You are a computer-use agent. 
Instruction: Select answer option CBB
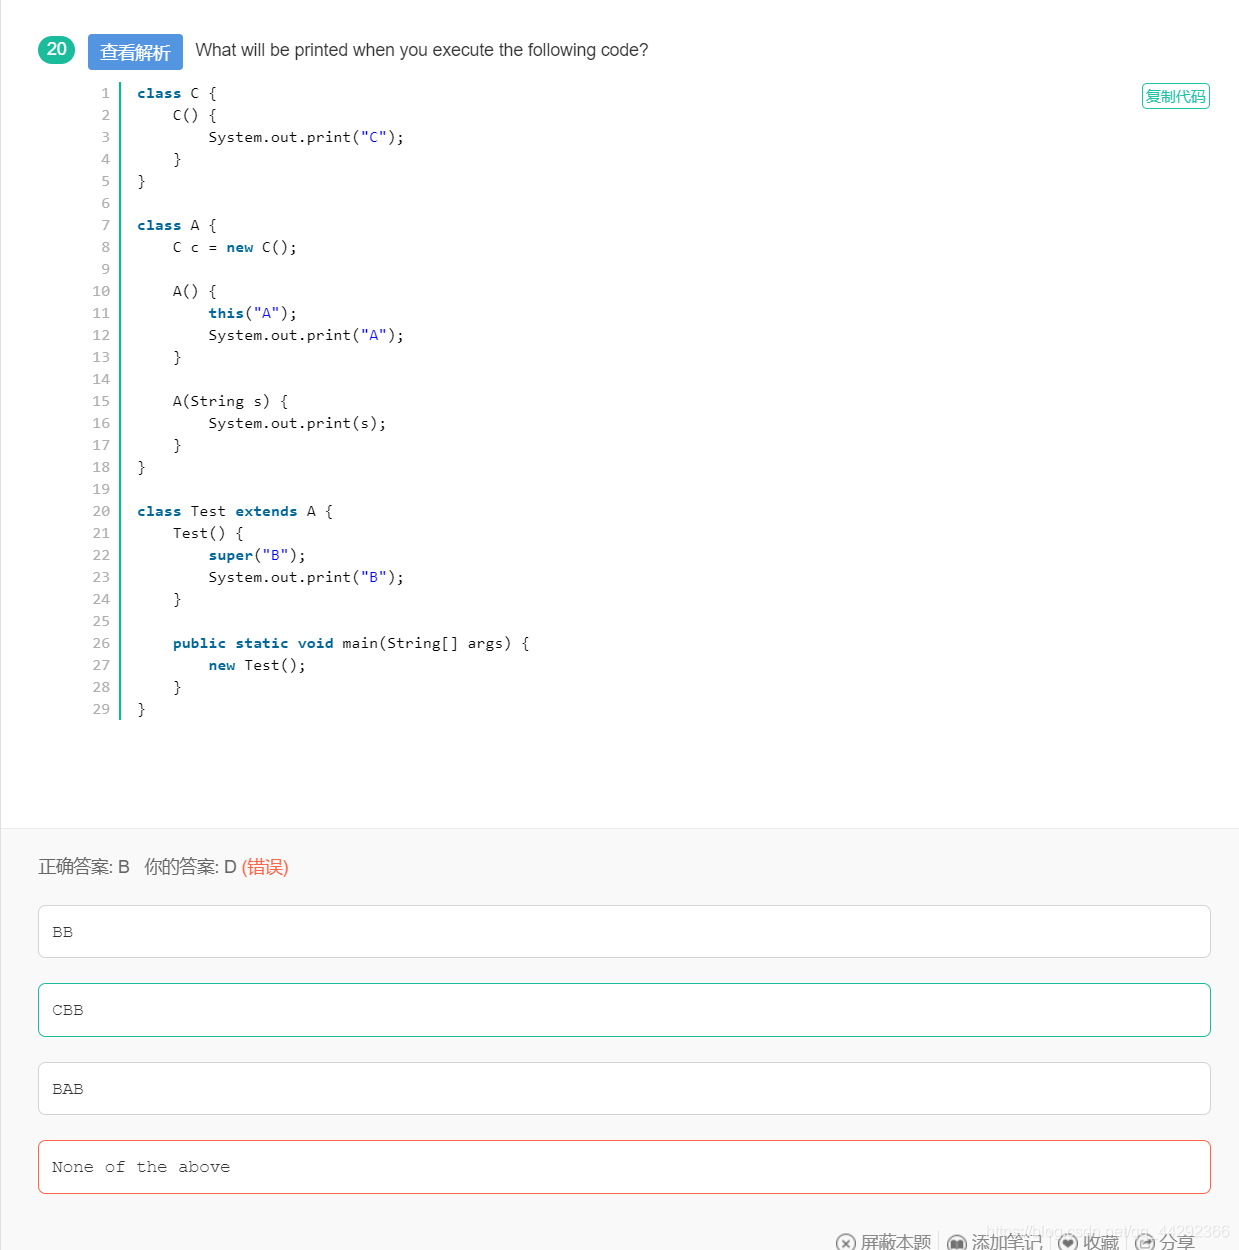[624, 1010]
